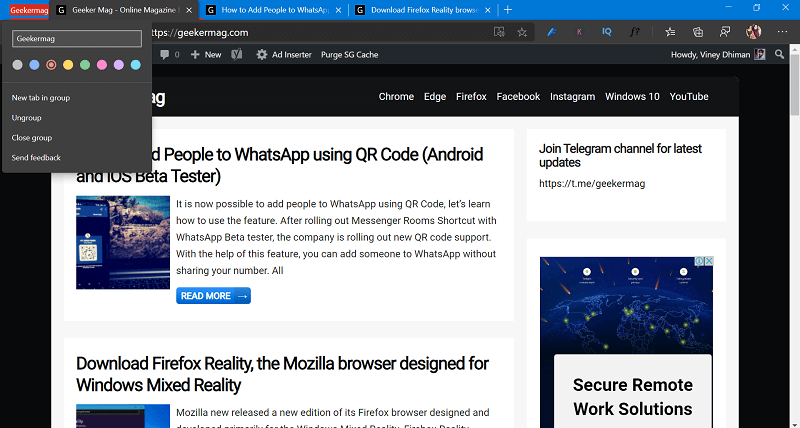This screenshot has width=800, height=428.
Task: Open the YouTube category in site menu
Action: (689, 96)
